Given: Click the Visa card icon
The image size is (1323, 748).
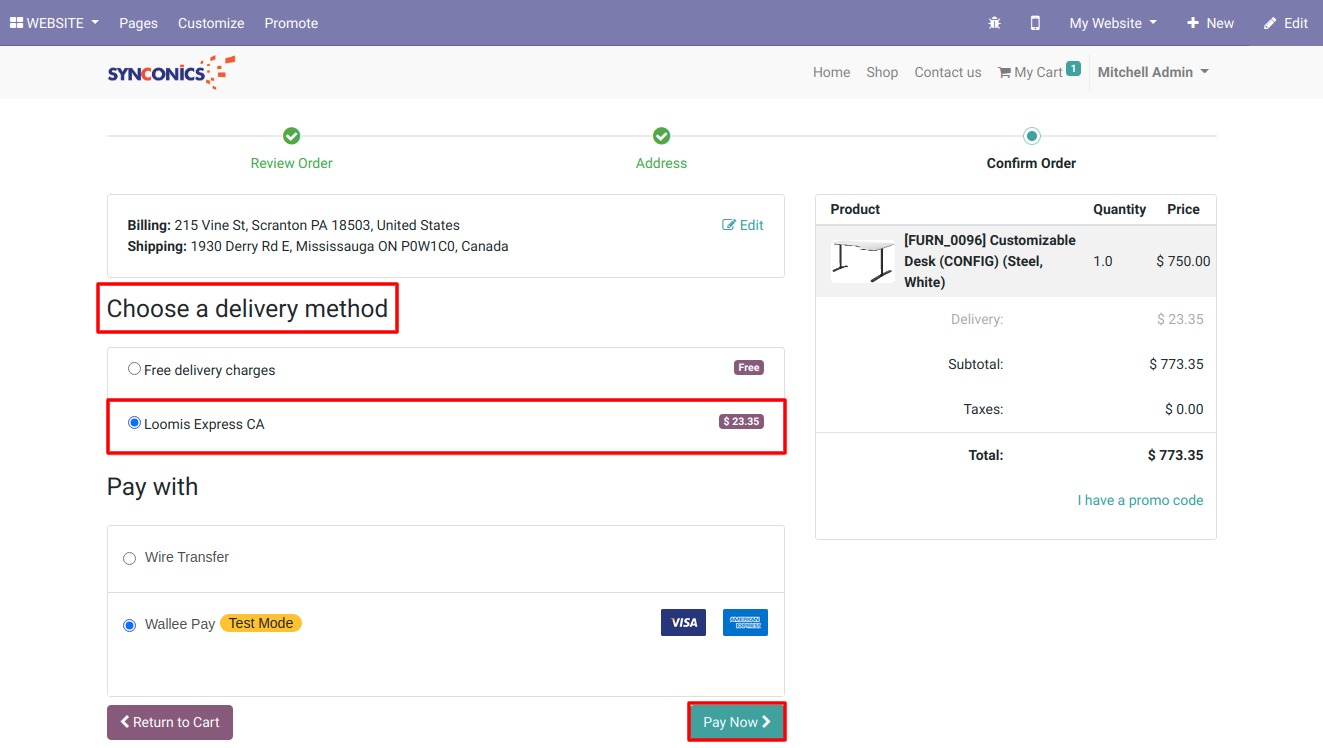Looking at the screenshot, I should click(683, 622).
